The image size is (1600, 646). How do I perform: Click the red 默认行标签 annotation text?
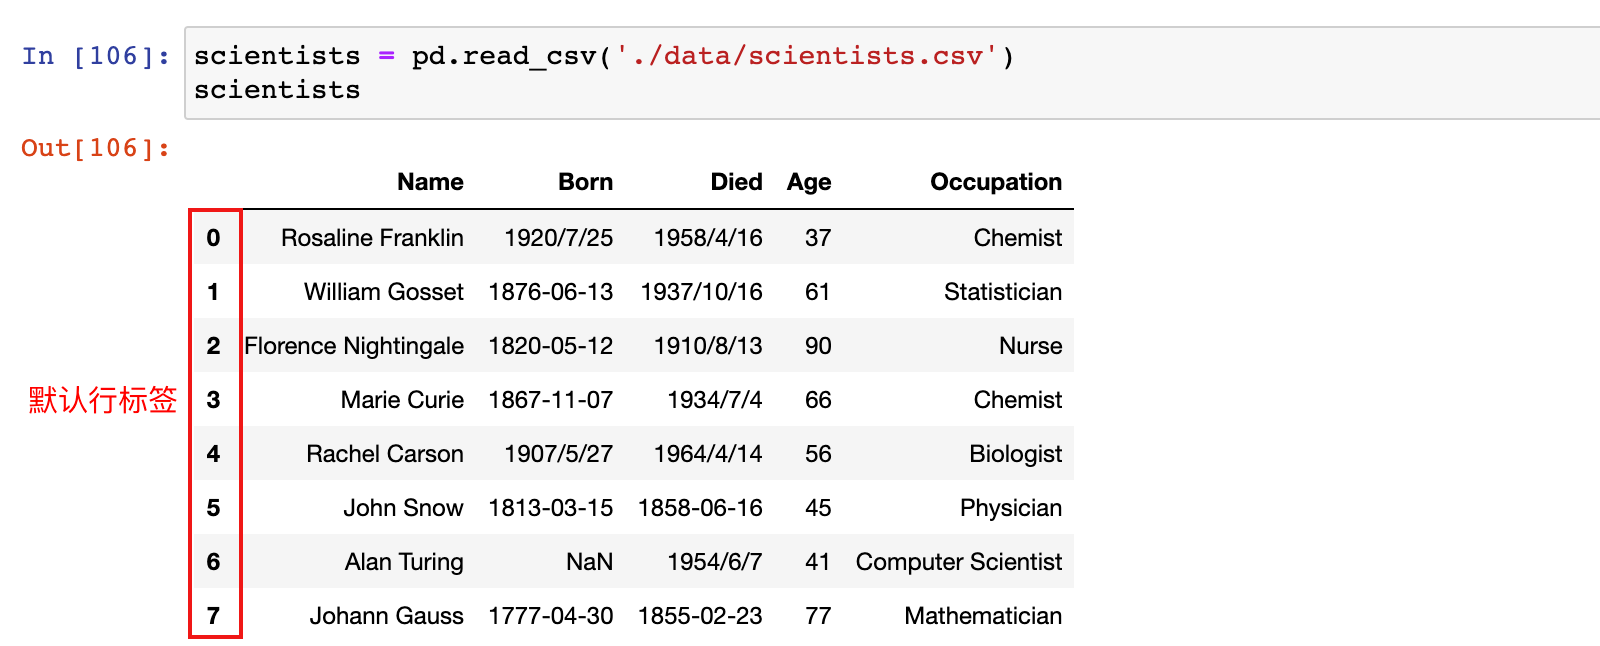coord(102,400)
